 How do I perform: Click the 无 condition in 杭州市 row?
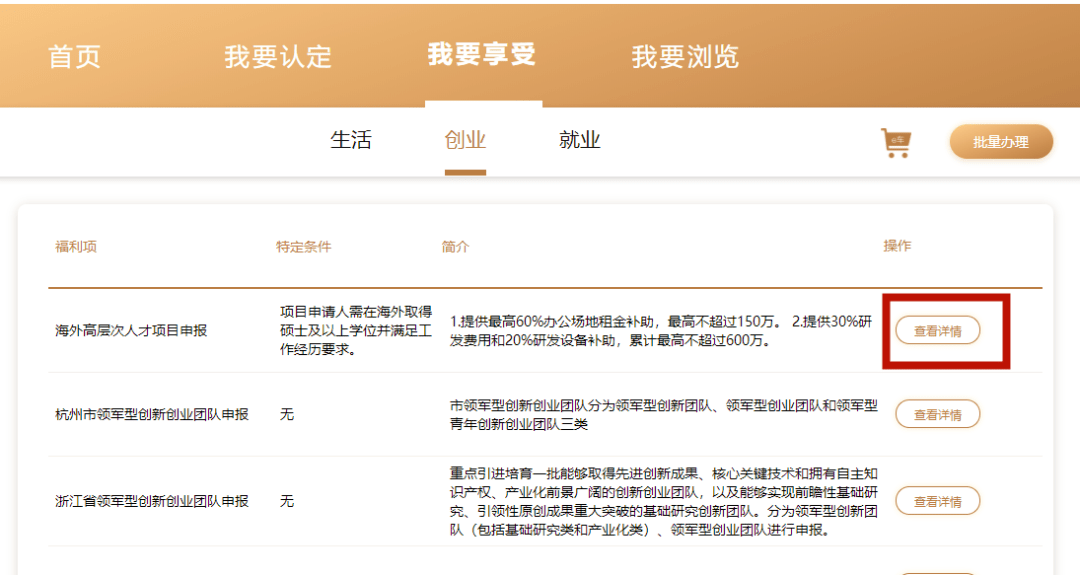pos(287,414)
